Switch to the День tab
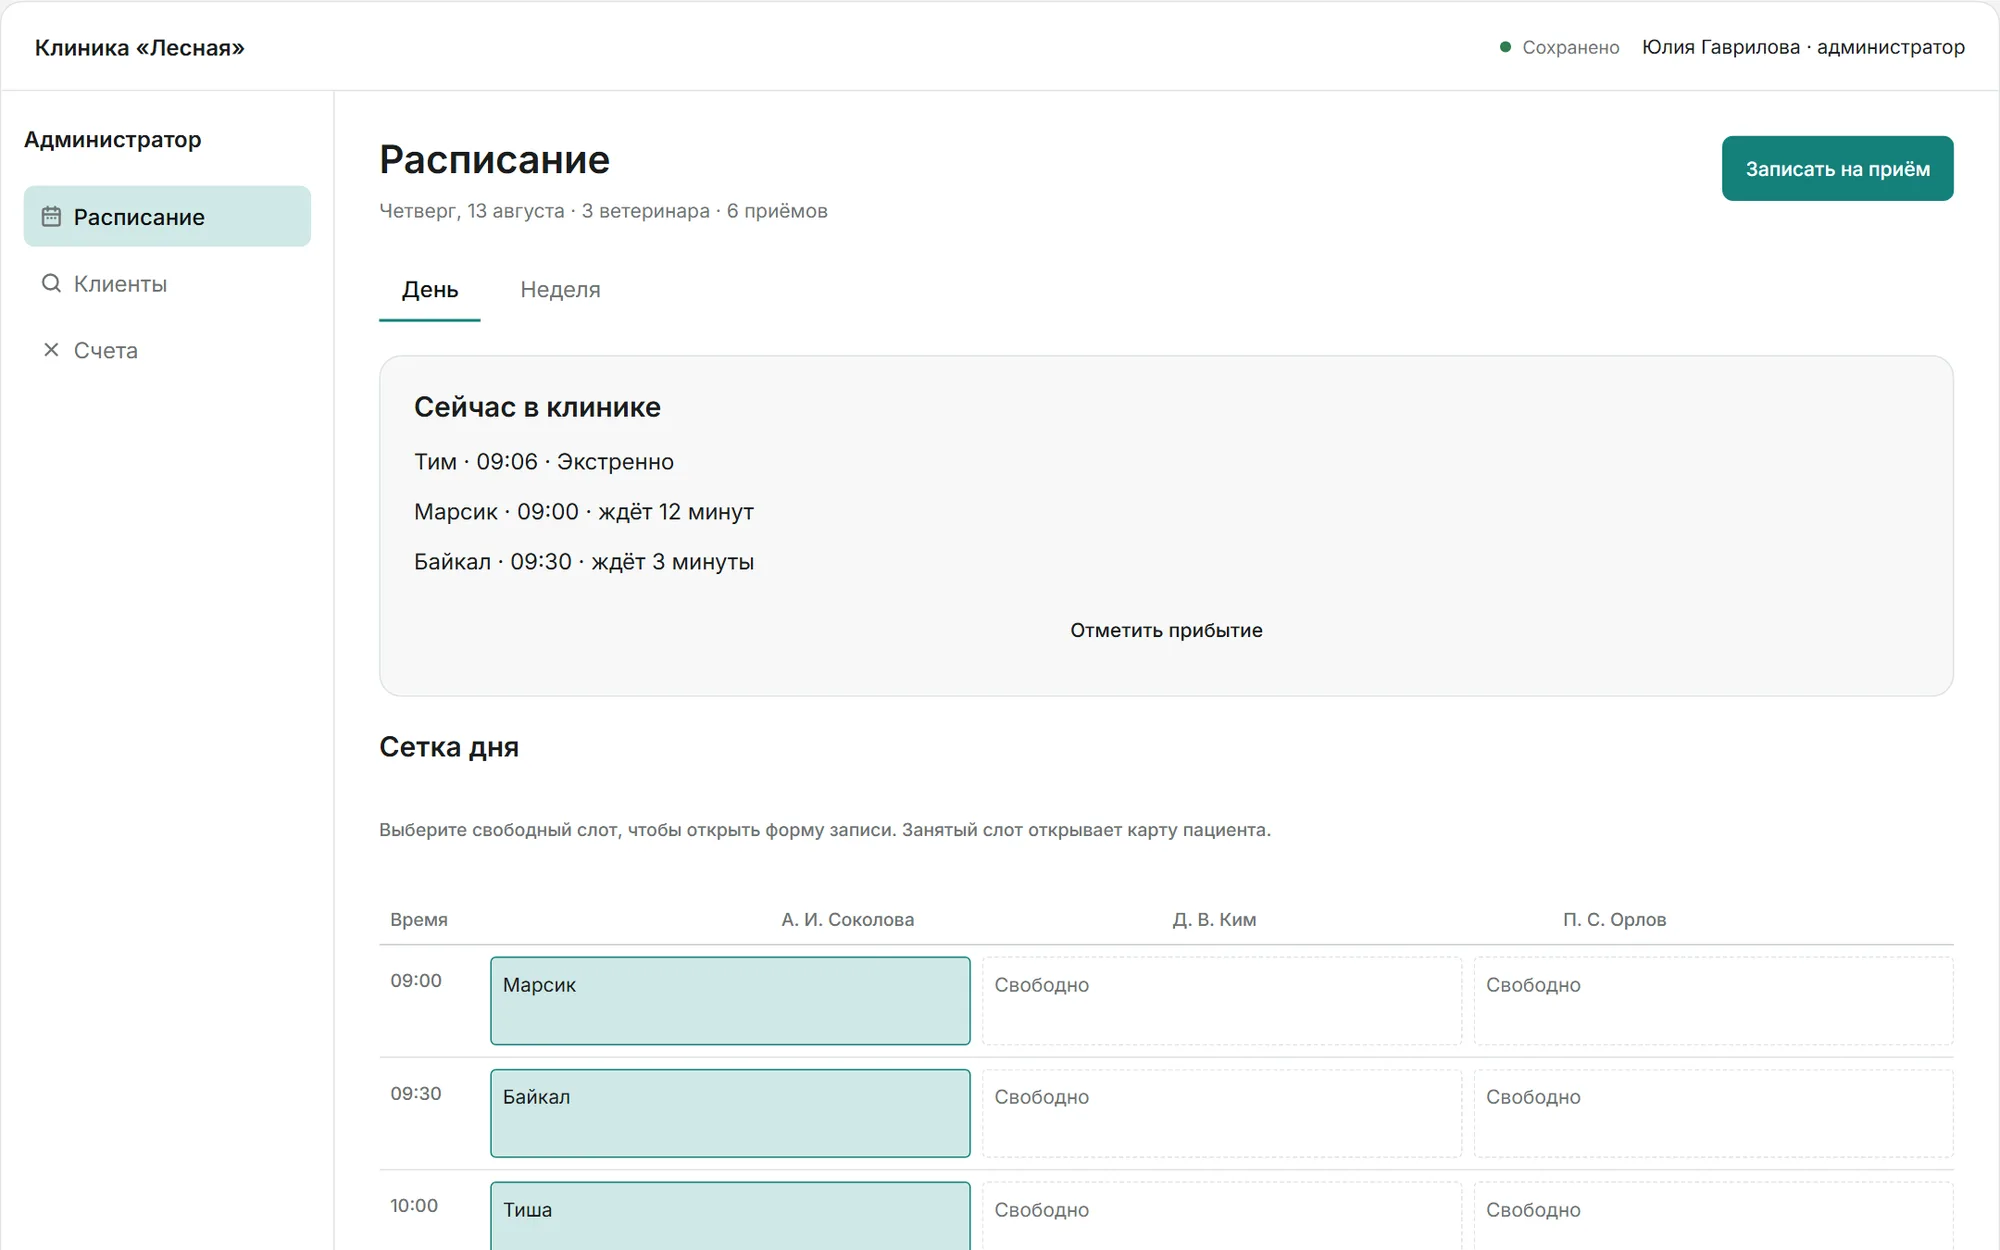Image resolution: width=2000 pixels, height=1250 pixels. [430, 290]
